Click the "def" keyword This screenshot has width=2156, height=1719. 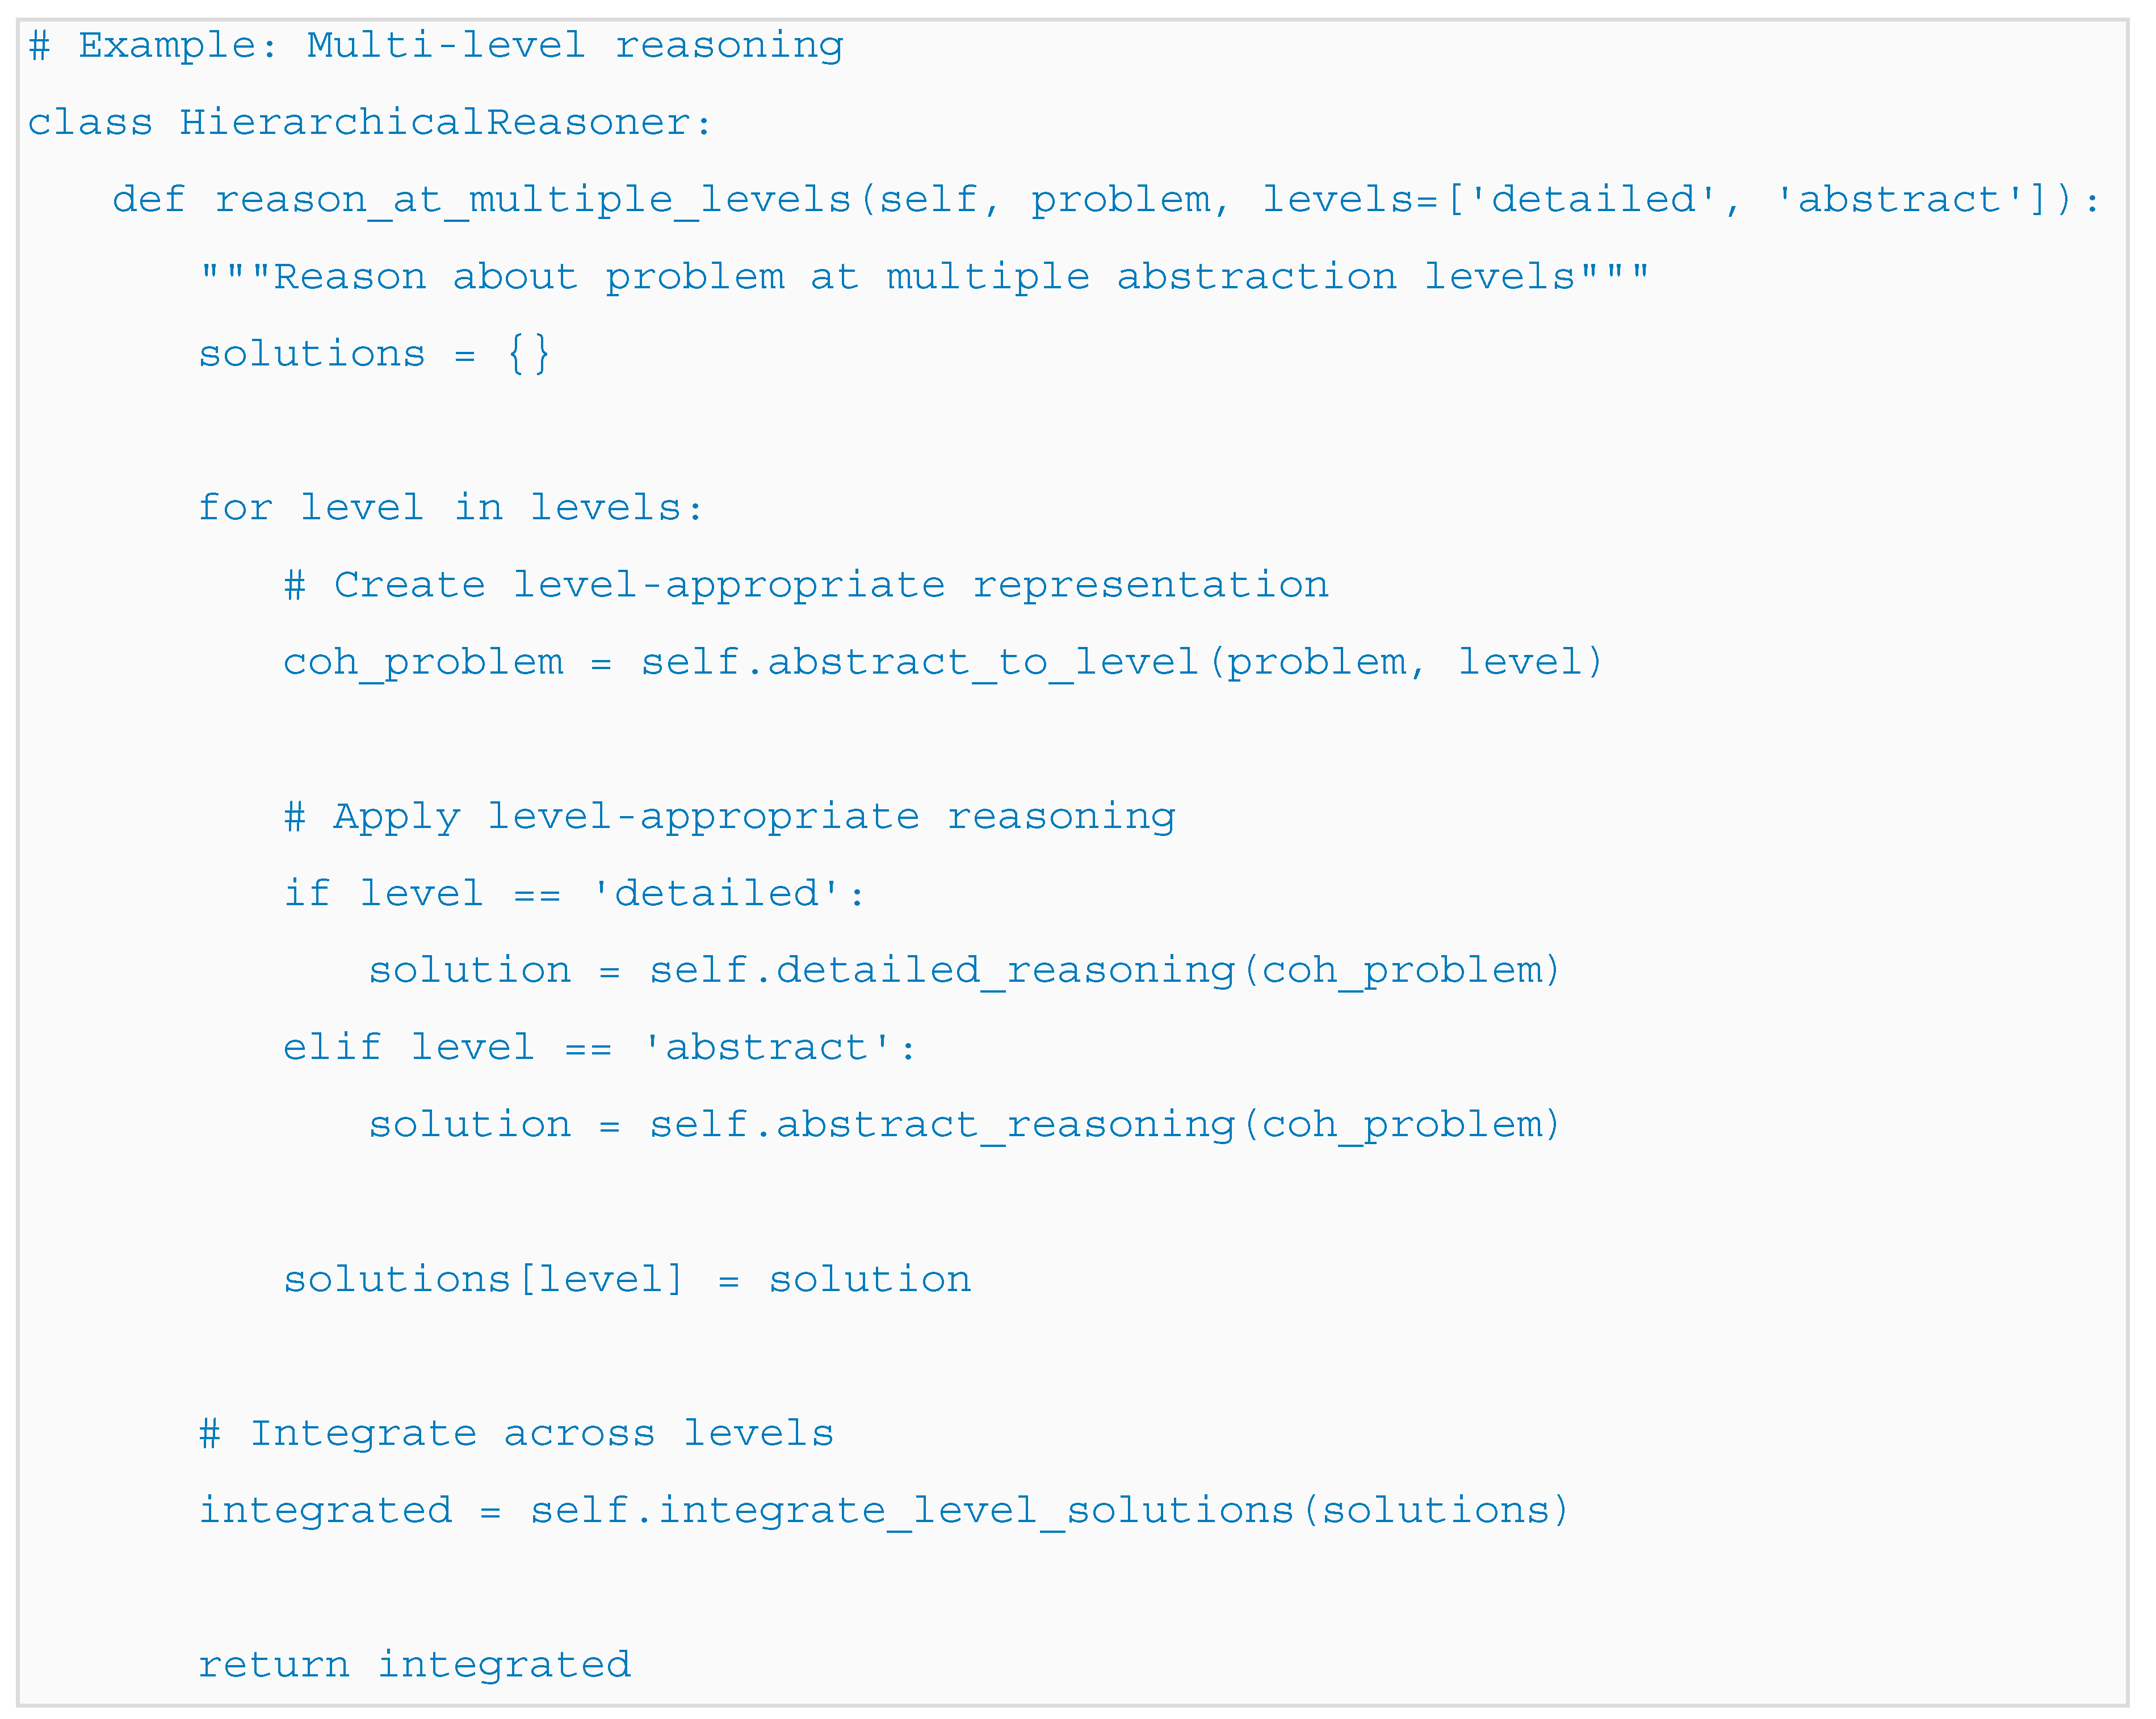tap(148, 200)
